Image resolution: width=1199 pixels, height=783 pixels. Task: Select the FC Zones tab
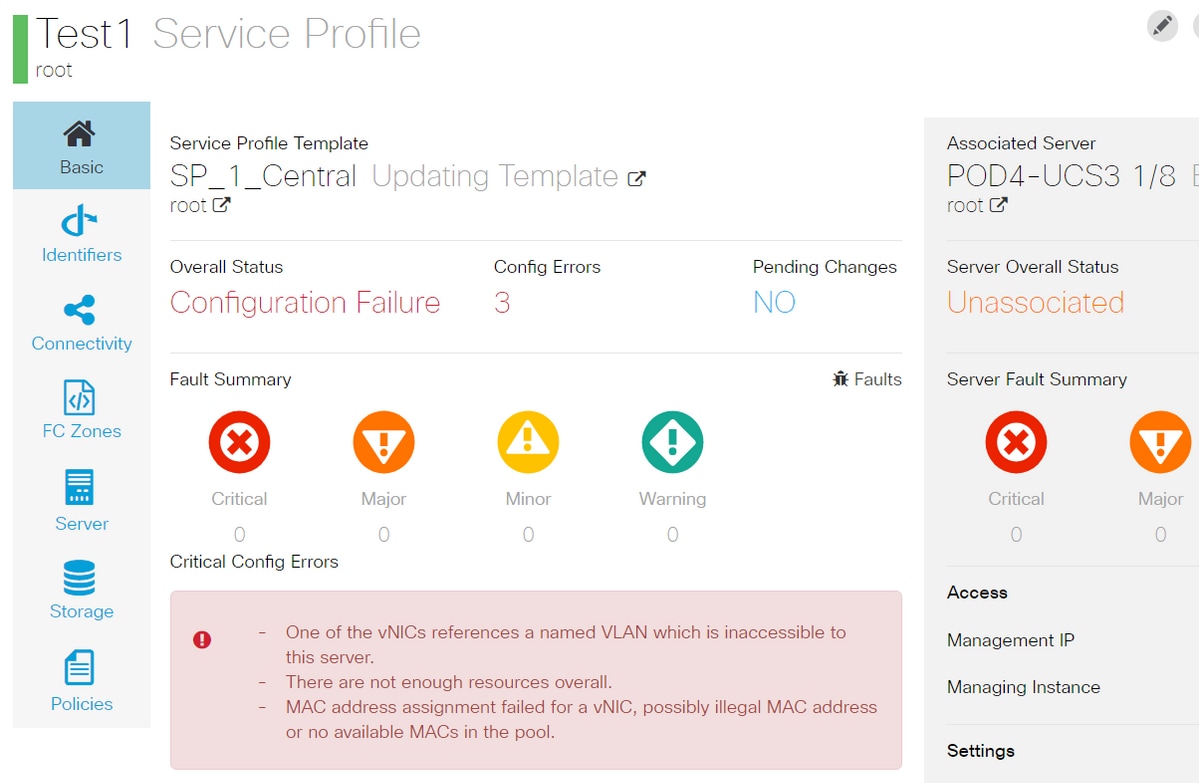click(81, 410)
